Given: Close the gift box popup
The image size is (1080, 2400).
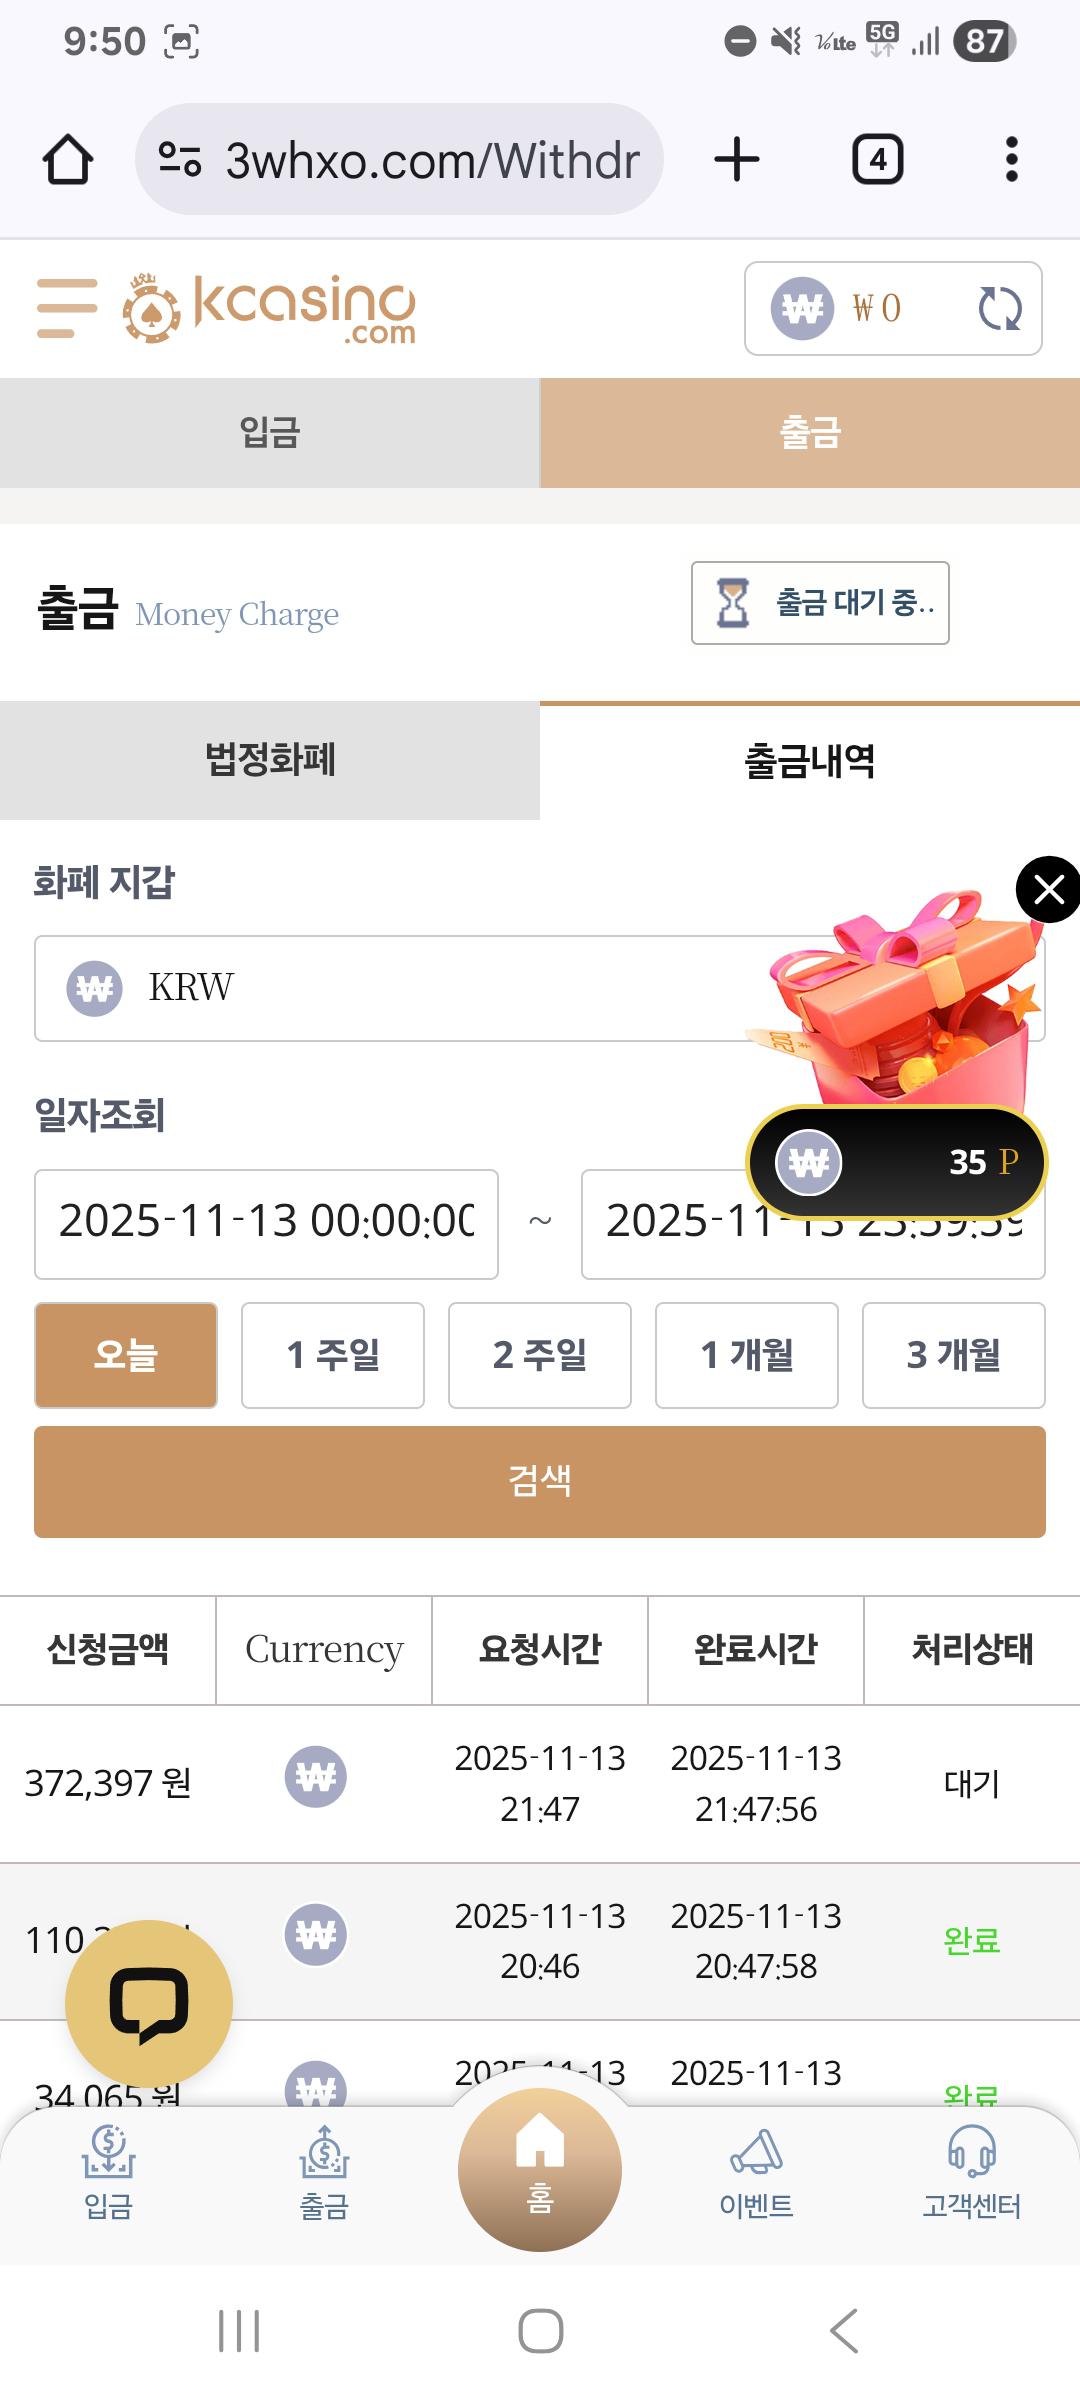Looking at the screenshot, I should coord(1048,888).
